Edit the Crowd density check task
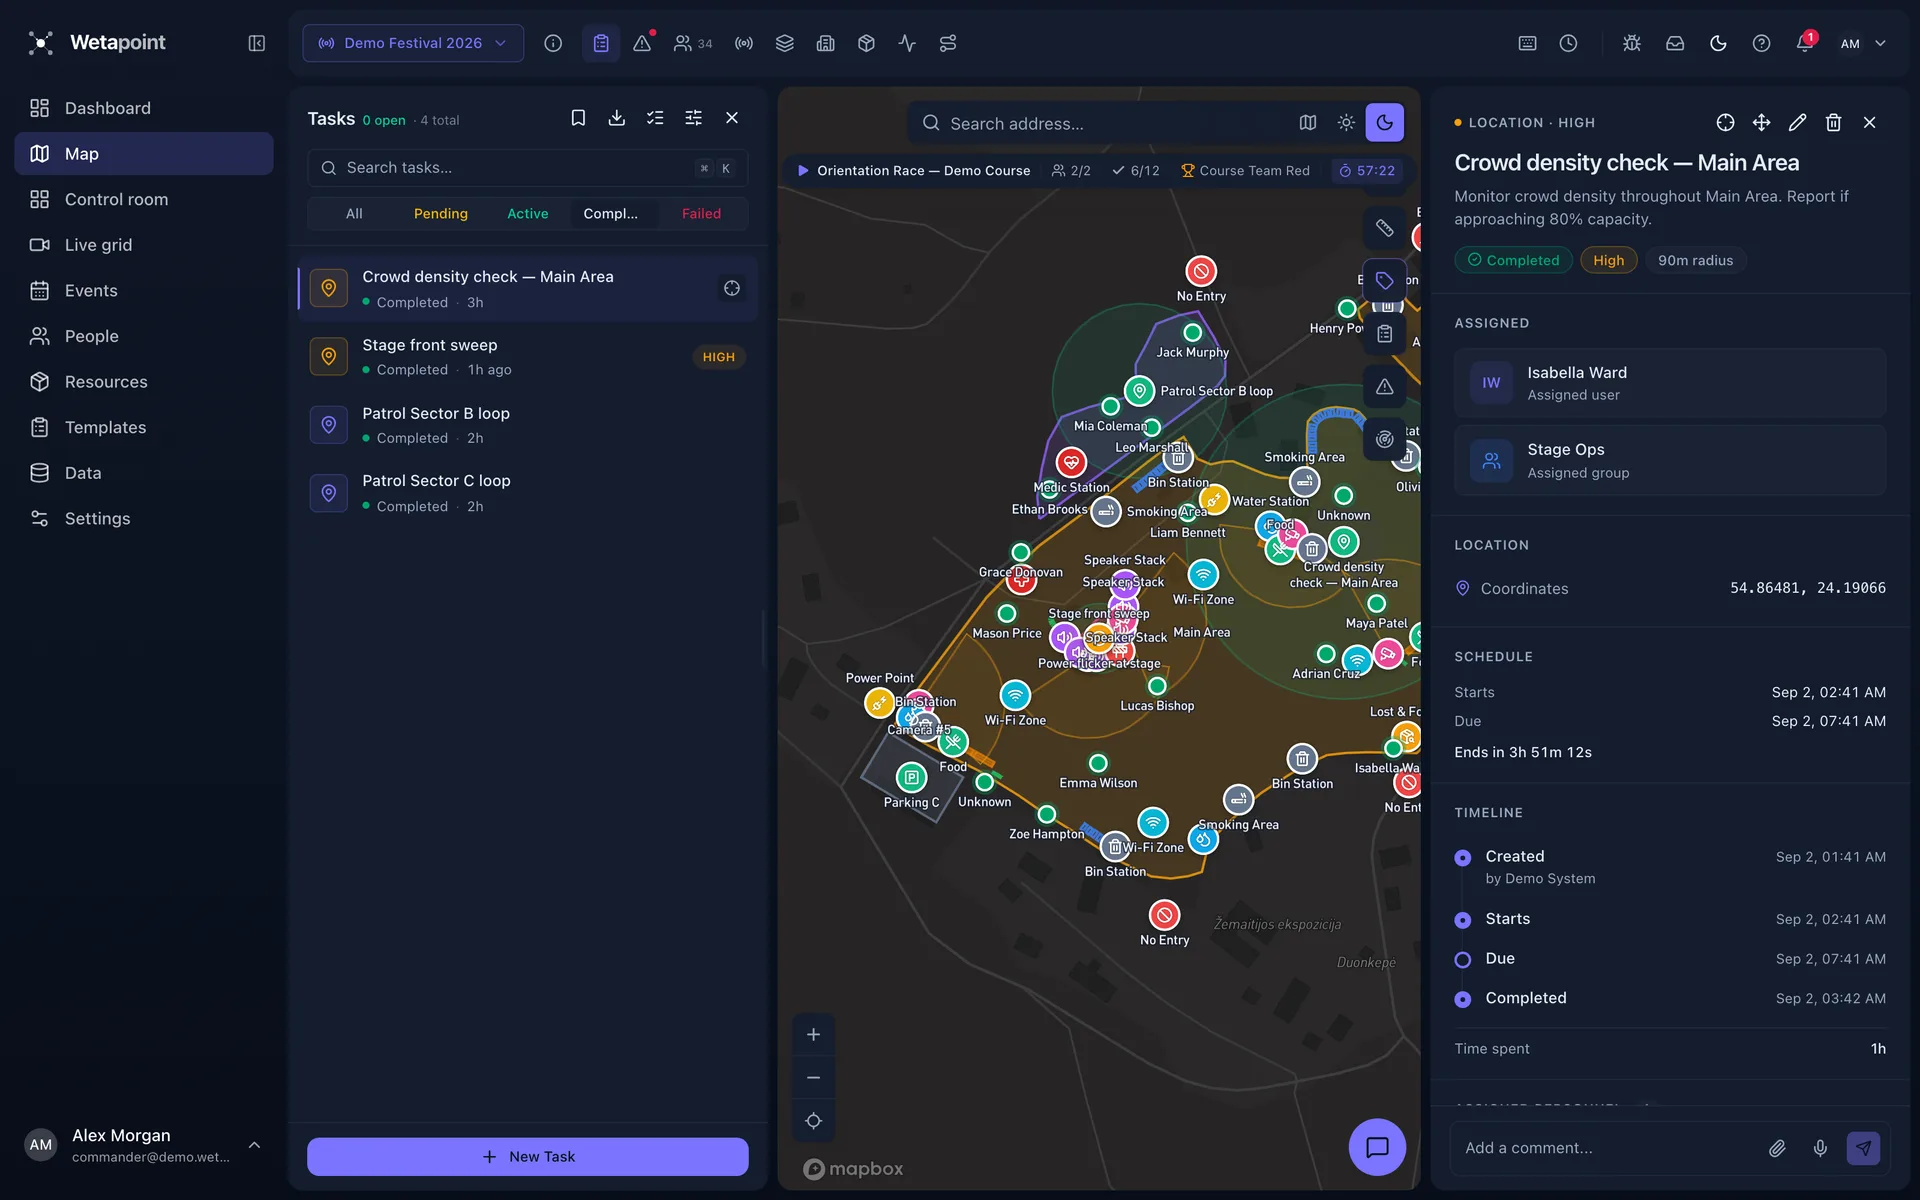 coord(1797,122)
